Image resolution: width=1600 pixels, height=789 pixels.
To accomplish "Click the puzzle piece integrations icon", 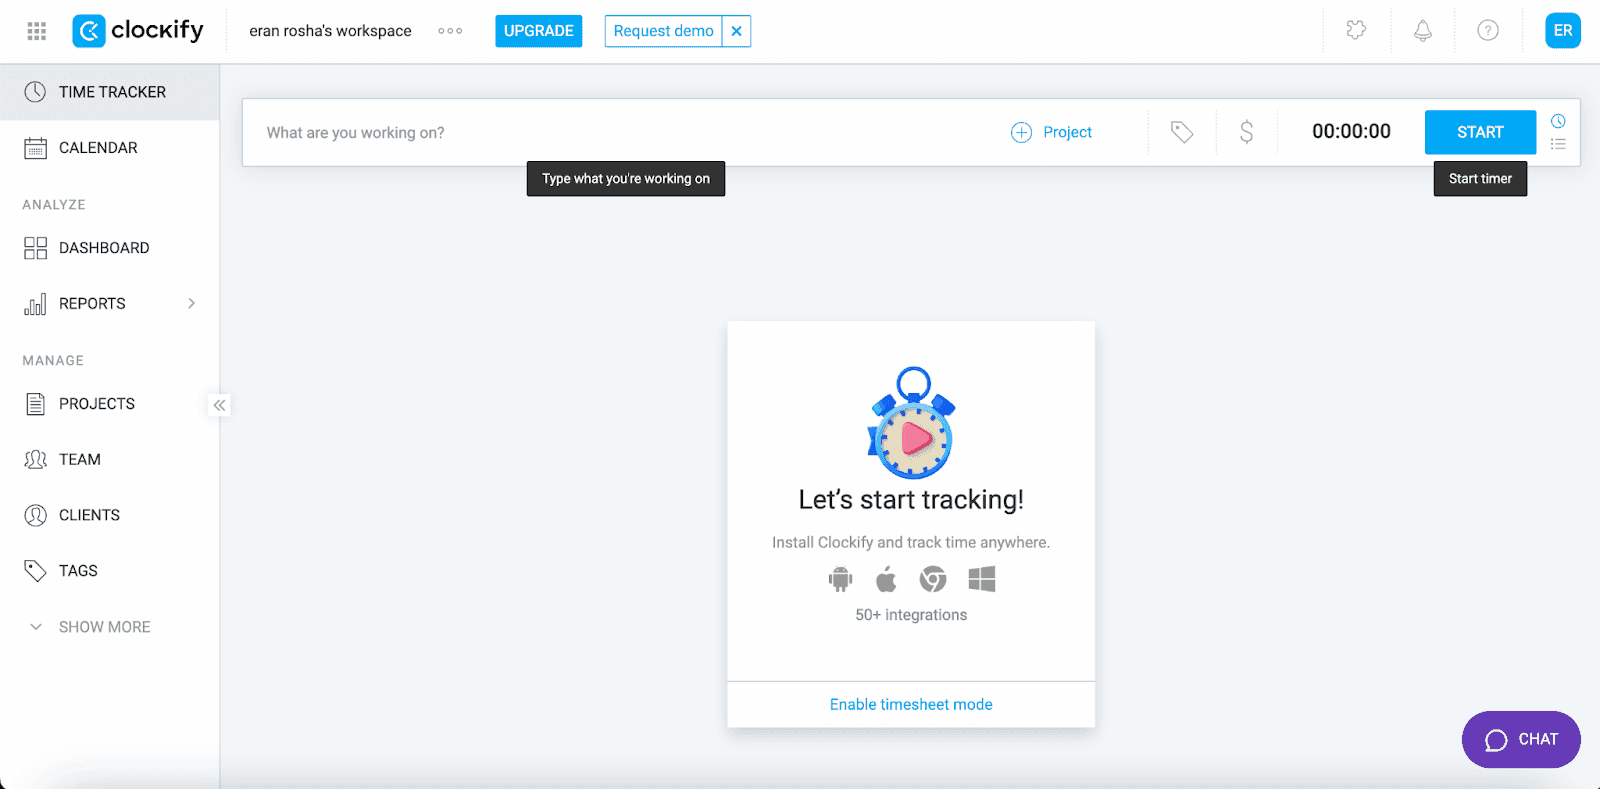I will point(1356,31).
